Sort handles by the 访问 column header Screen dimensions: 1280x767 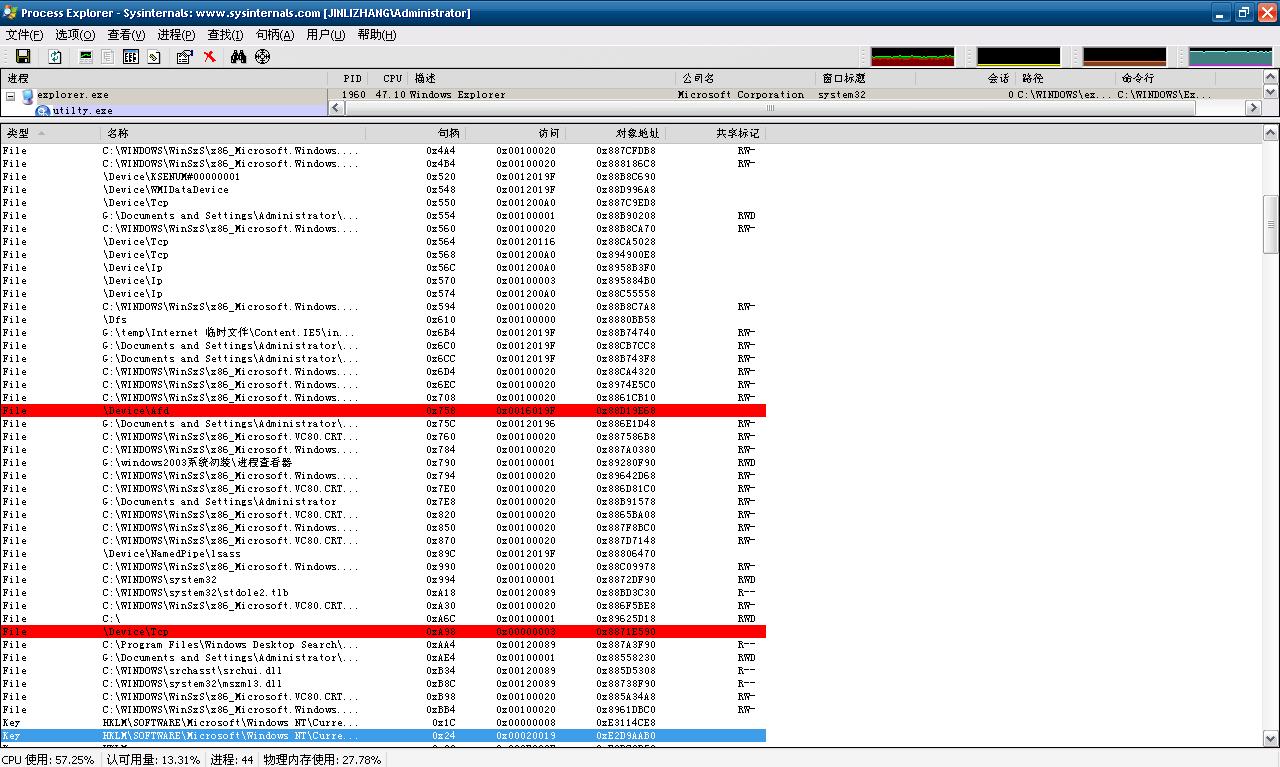515,133
